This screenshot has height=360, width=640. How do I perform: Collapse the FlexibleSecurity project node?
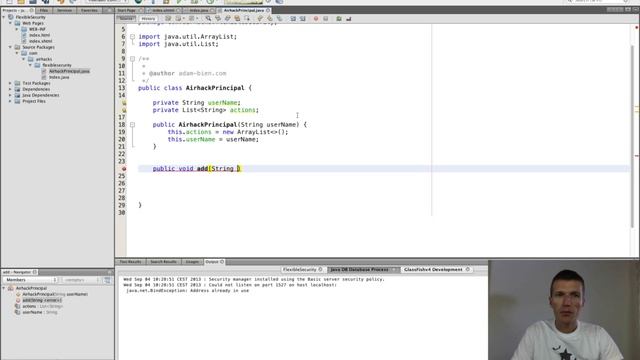pos(4,17)
